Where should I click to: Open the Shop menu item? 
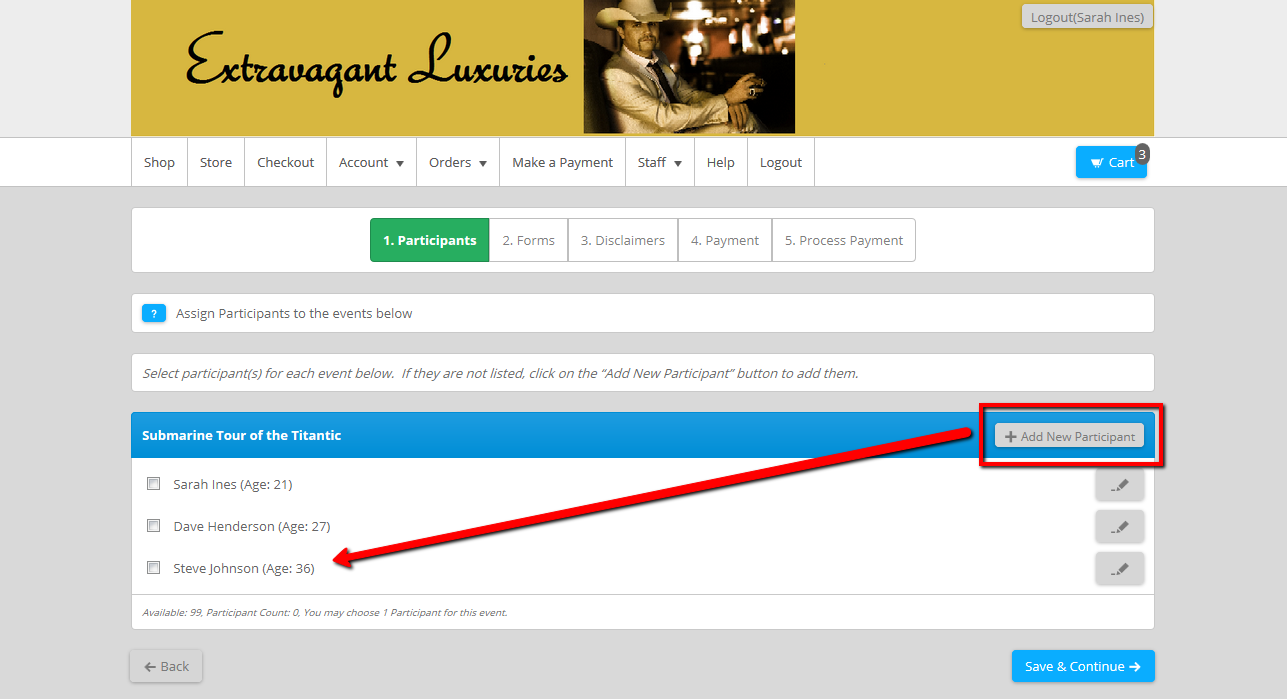[x=159, y=162]
